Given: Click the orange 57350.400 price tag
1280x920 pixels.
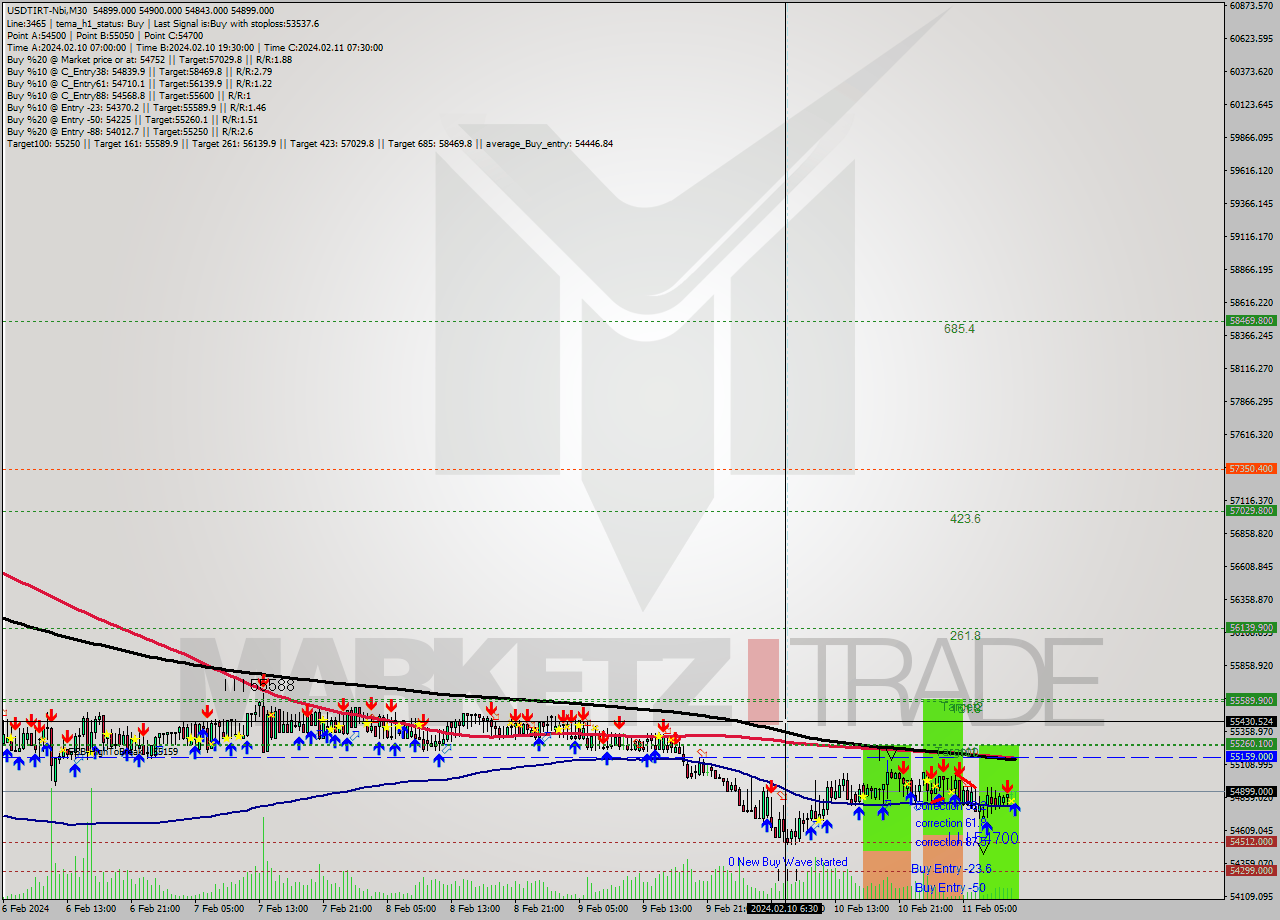Looking at the screenshot, I should pyautogui.click(x=1250, y=468).
